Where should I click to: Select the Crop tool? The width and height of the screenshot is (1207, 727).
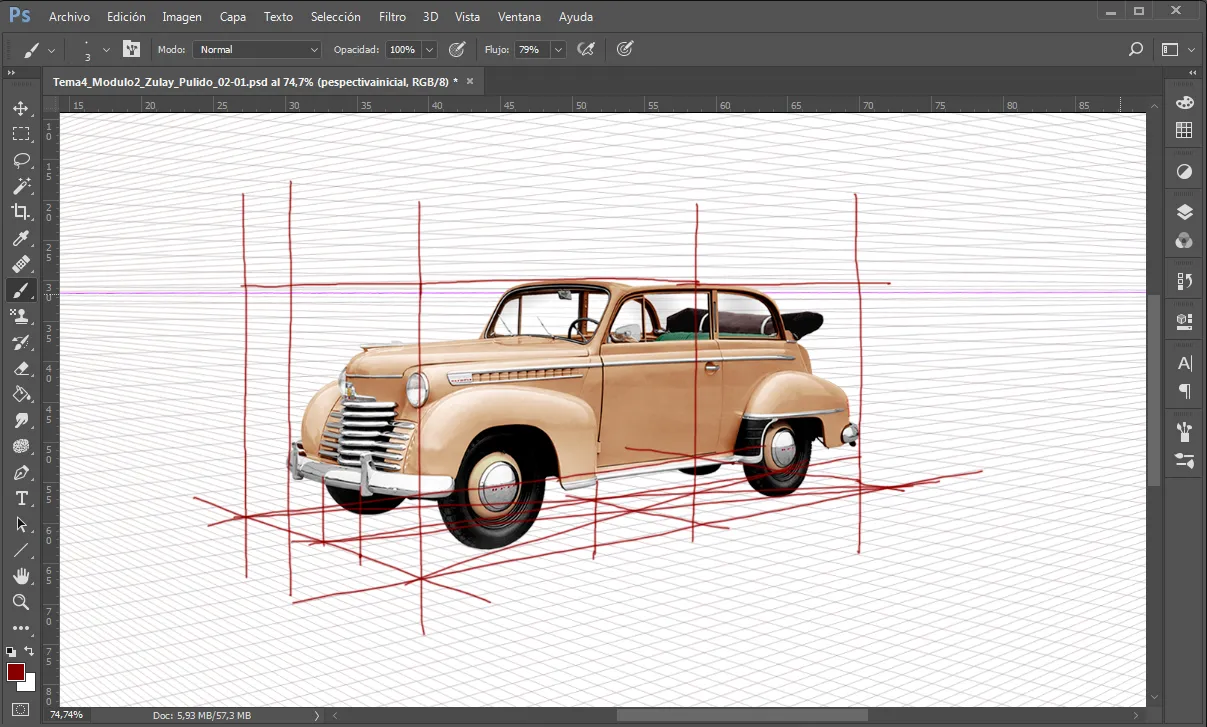[x=21, y=212]
